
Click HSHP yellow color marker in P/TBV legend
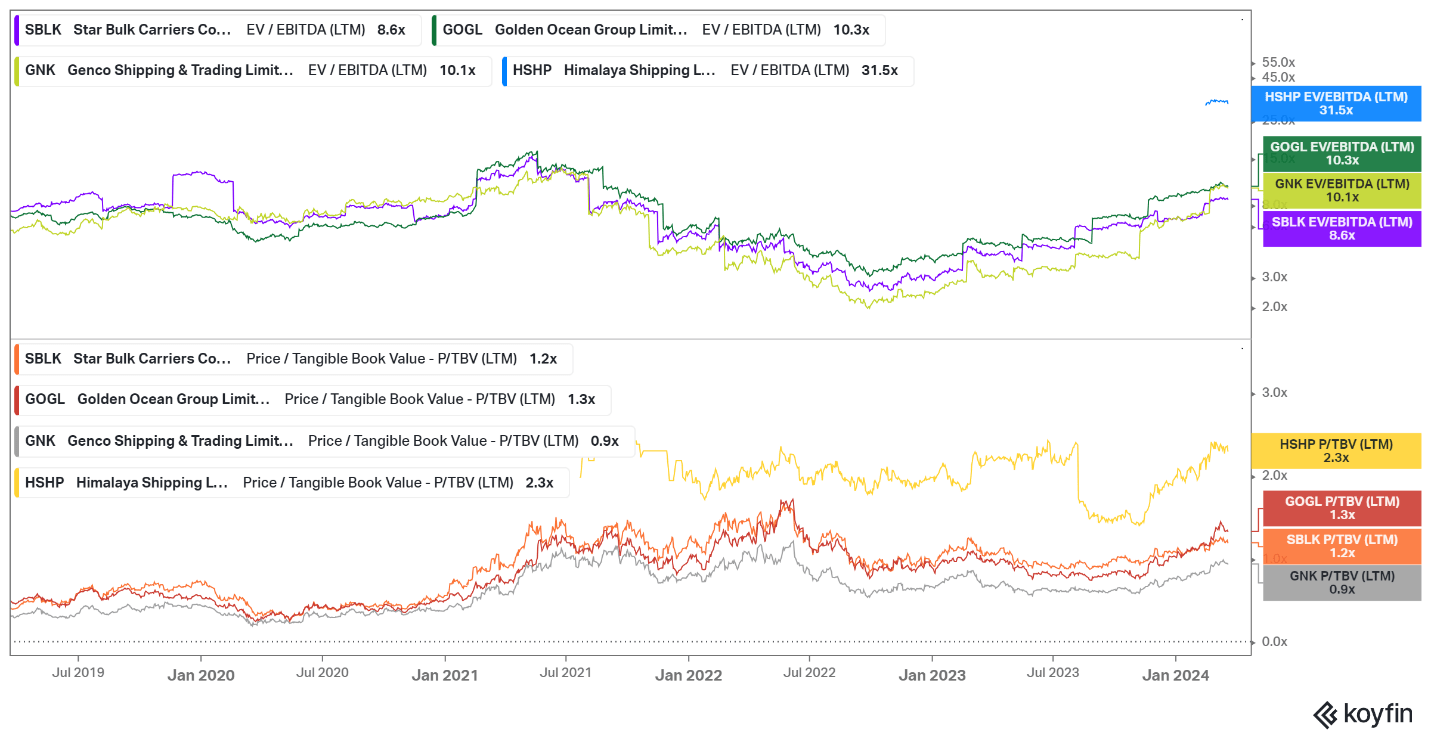coord(17,482)
